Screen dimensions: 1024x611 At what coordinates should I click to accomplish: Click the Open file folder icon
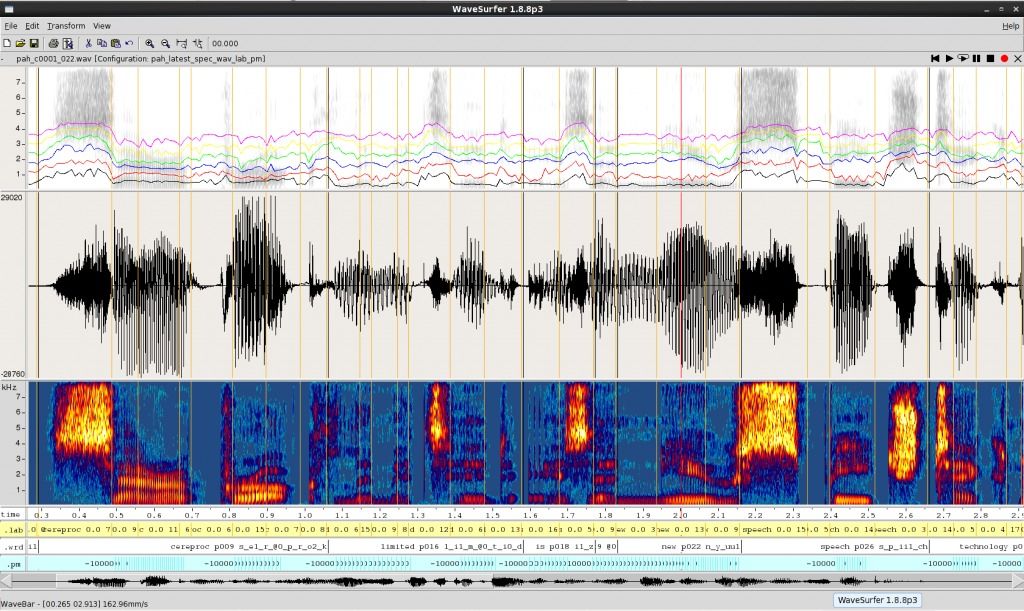click(x=21, y=44)
